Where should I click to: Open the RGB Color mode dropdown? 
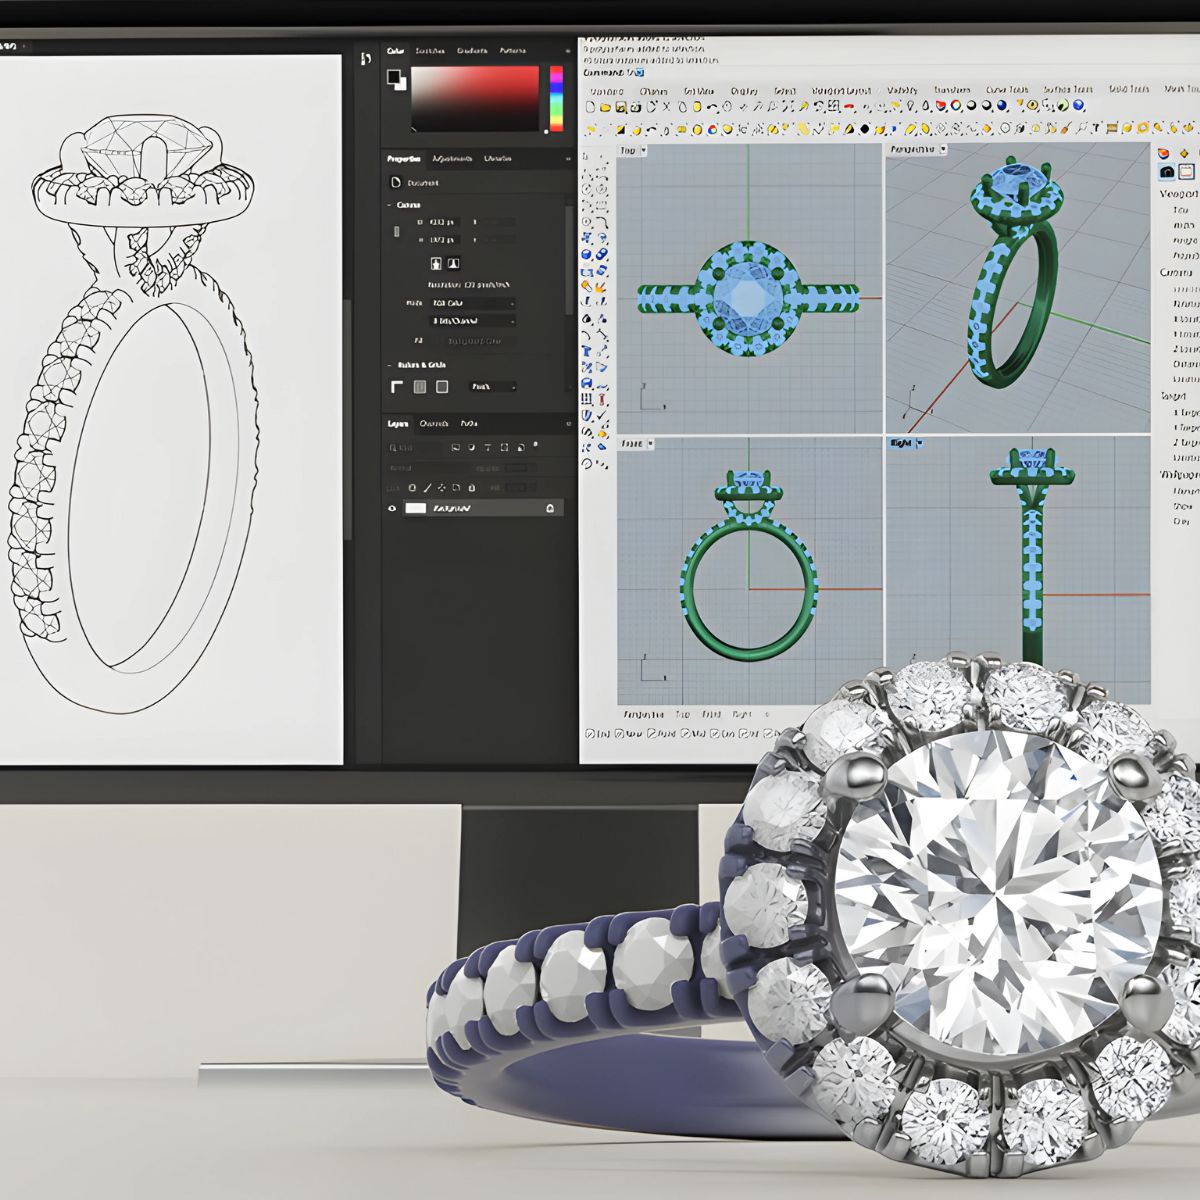pos(472,302)
